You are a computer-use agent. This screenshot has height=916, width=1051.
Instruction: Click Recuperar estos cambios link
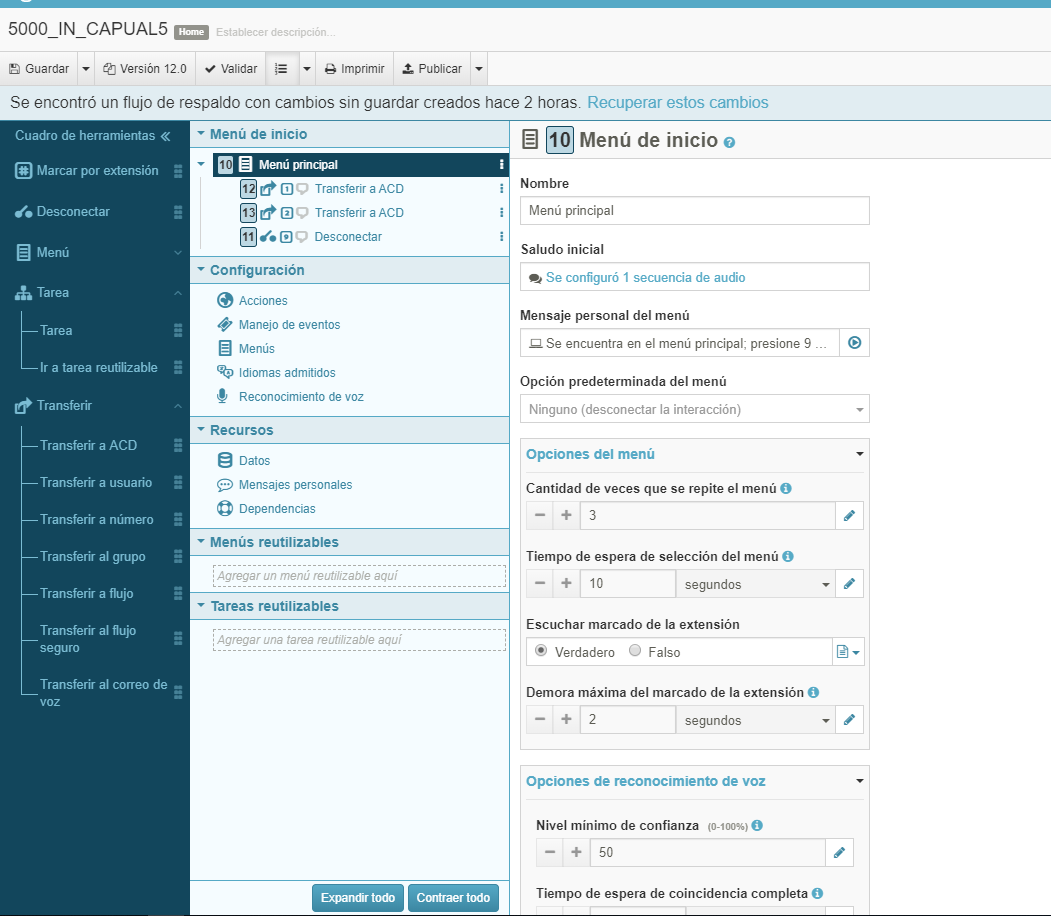678,103
